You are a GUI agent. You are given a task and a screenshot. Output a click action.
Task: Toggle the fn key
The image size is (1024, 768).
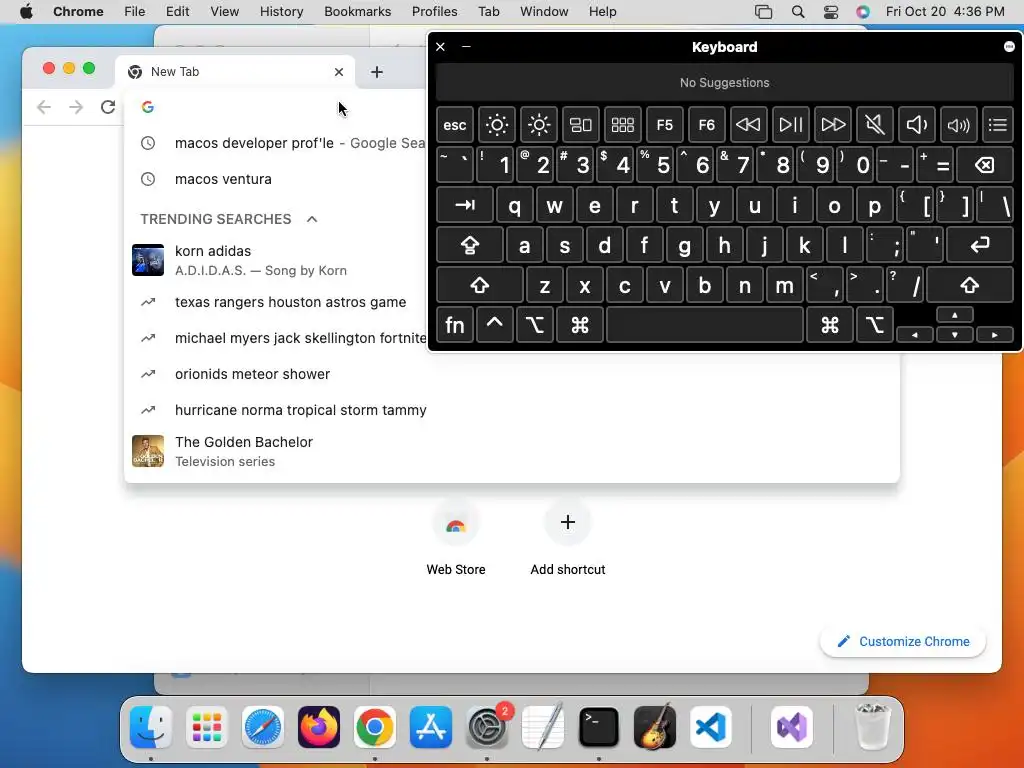[455, 325]
